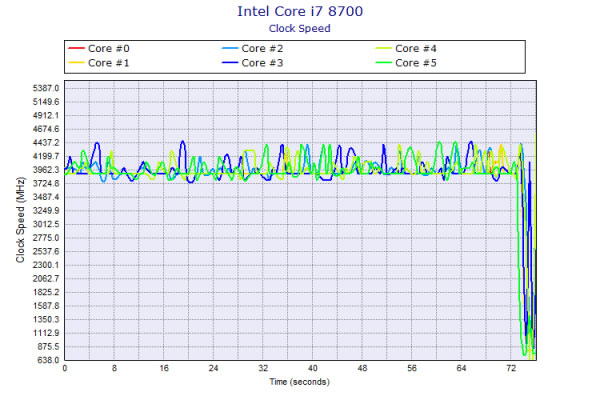Click the 72 time axis tick label
The image size is (600, 400).
pyautogui.click(x=511, y=368)
